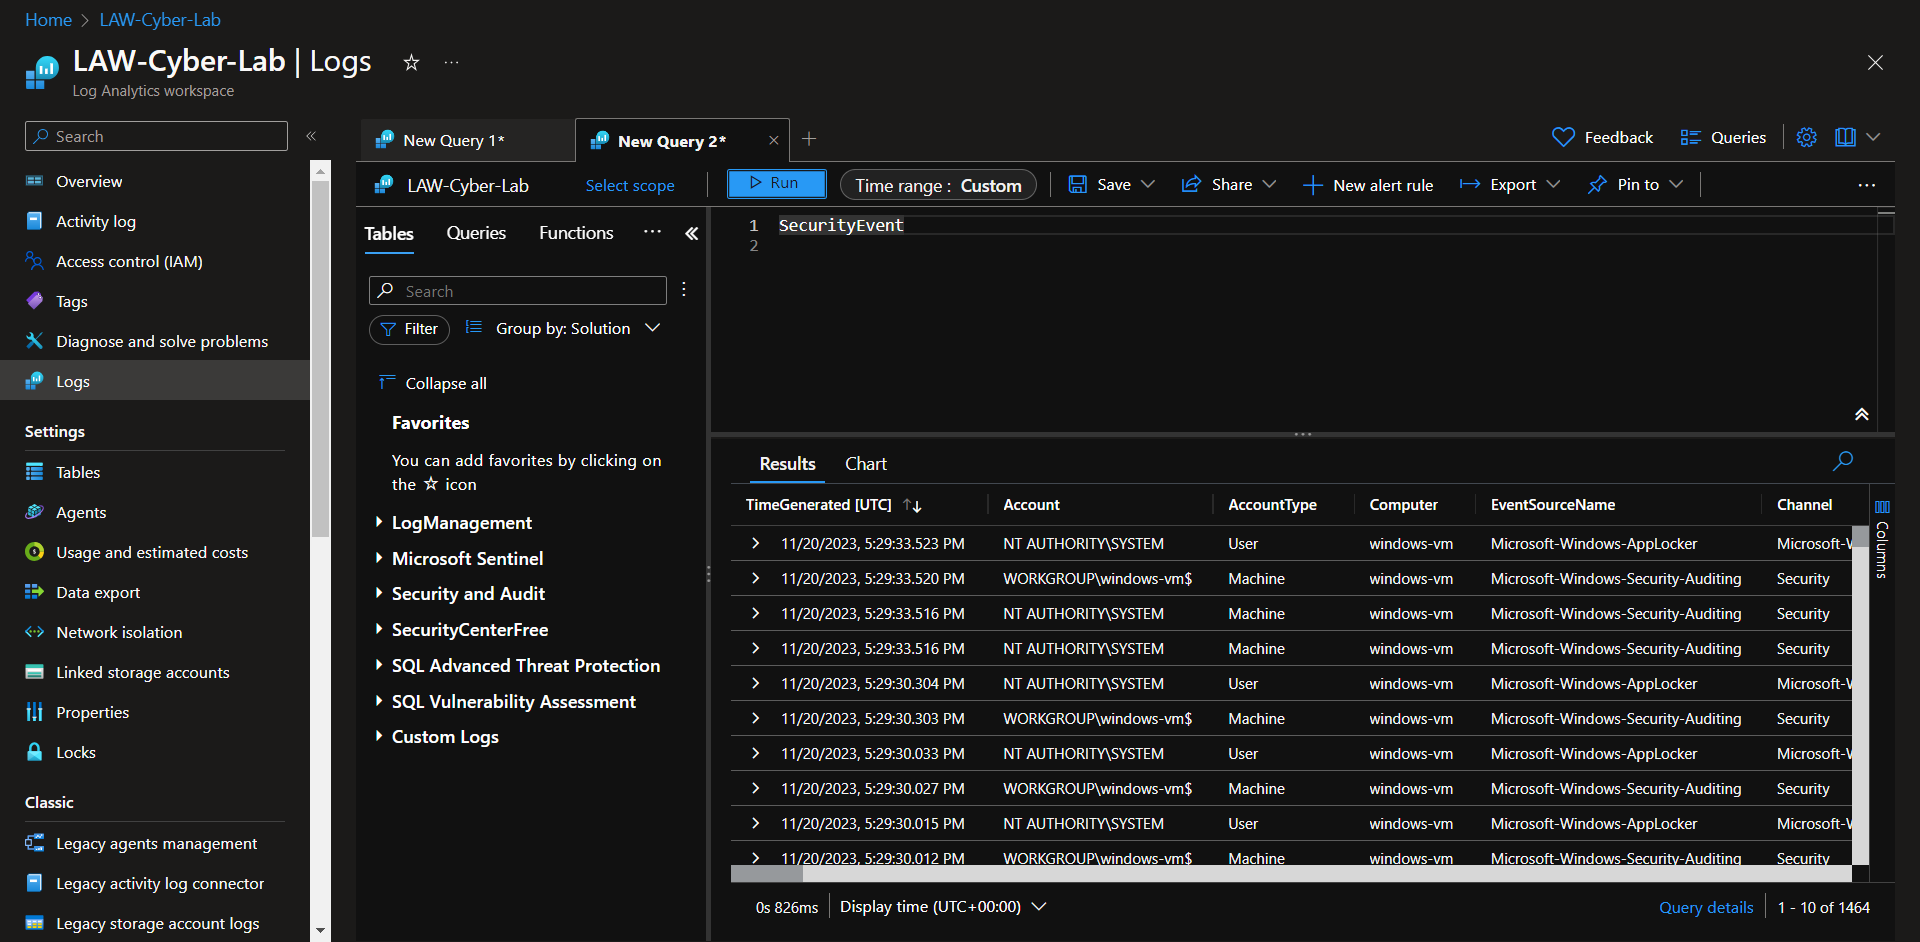Open Activity log in the sidebar
The height and width of the screenshot is (942, 1920).
(x=96, y=221)
